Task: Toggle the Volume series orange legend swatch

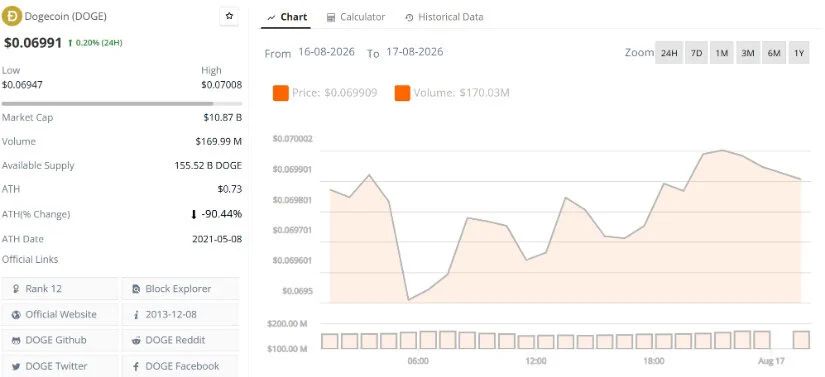Action: pyautogui.click(x=402, y=93)
